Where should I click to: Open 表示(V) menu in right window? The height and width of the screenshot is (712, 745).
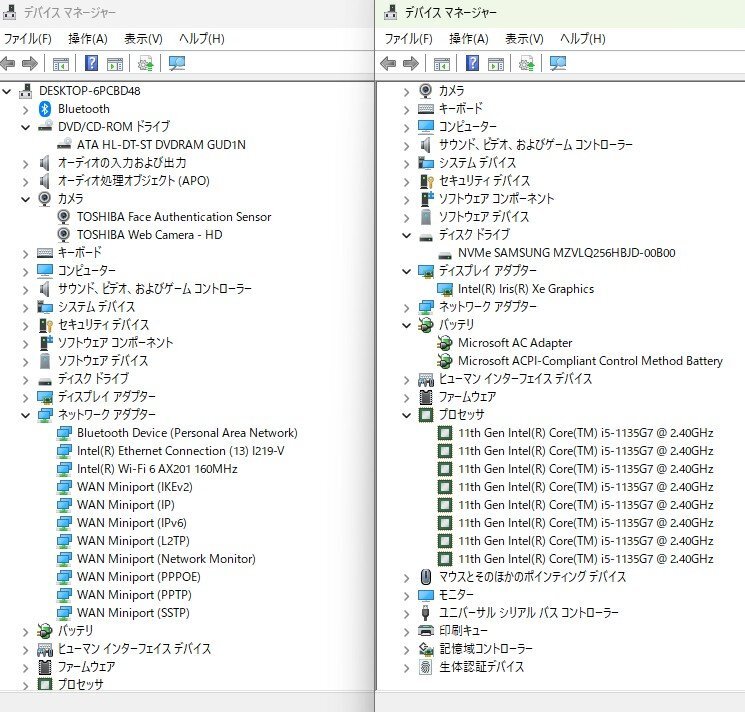coord(524,38)
